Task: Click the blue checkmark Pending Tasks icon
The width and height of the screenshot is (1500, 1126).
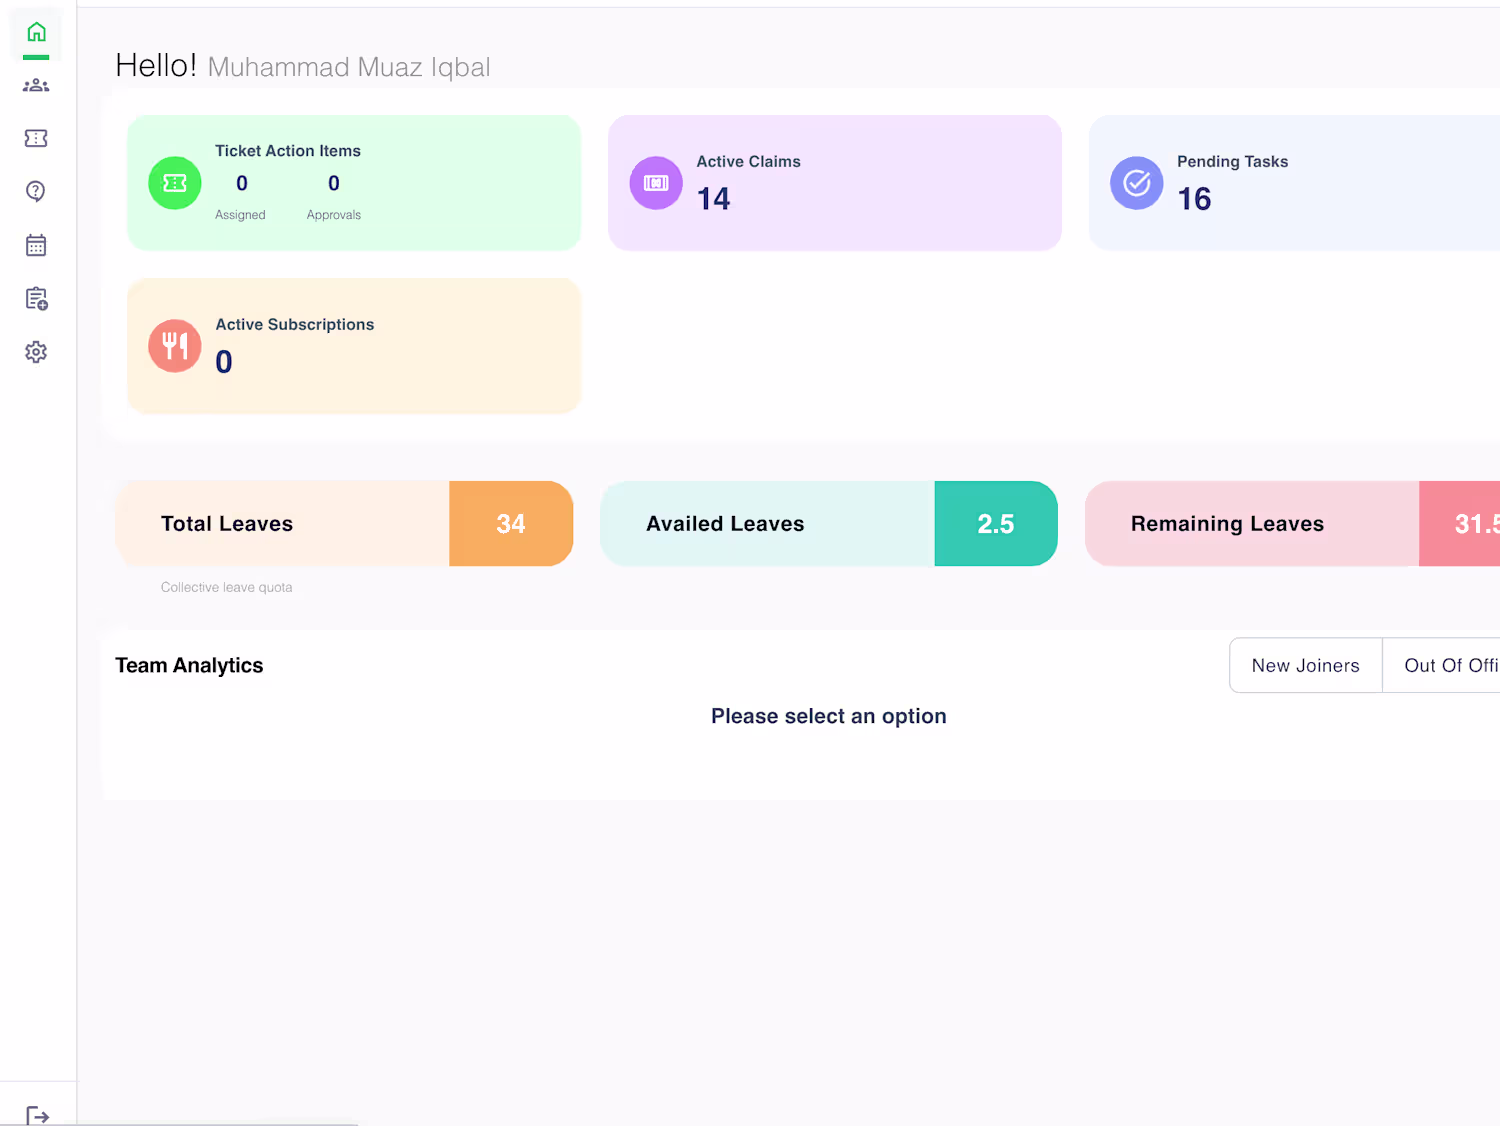Action: tap(1137, 183)
